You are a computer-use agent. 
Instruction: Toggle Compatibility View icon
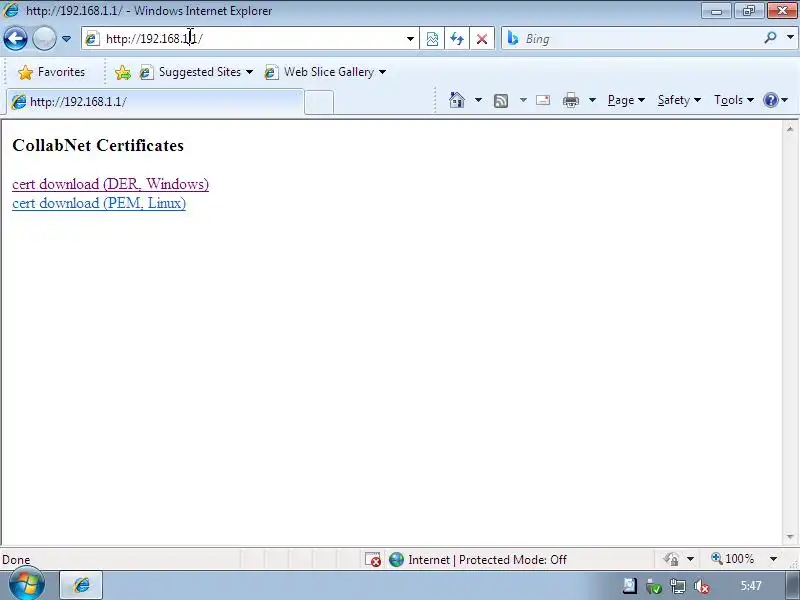click(432, 39)
